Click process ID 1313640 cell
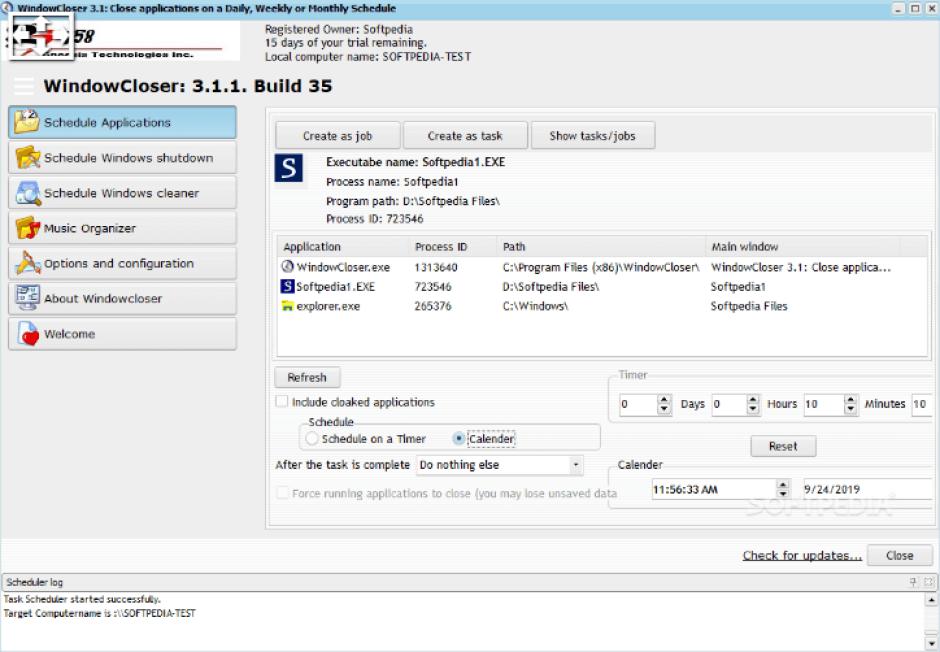Viewport: 940px width, 652px height. click(436, 267)
